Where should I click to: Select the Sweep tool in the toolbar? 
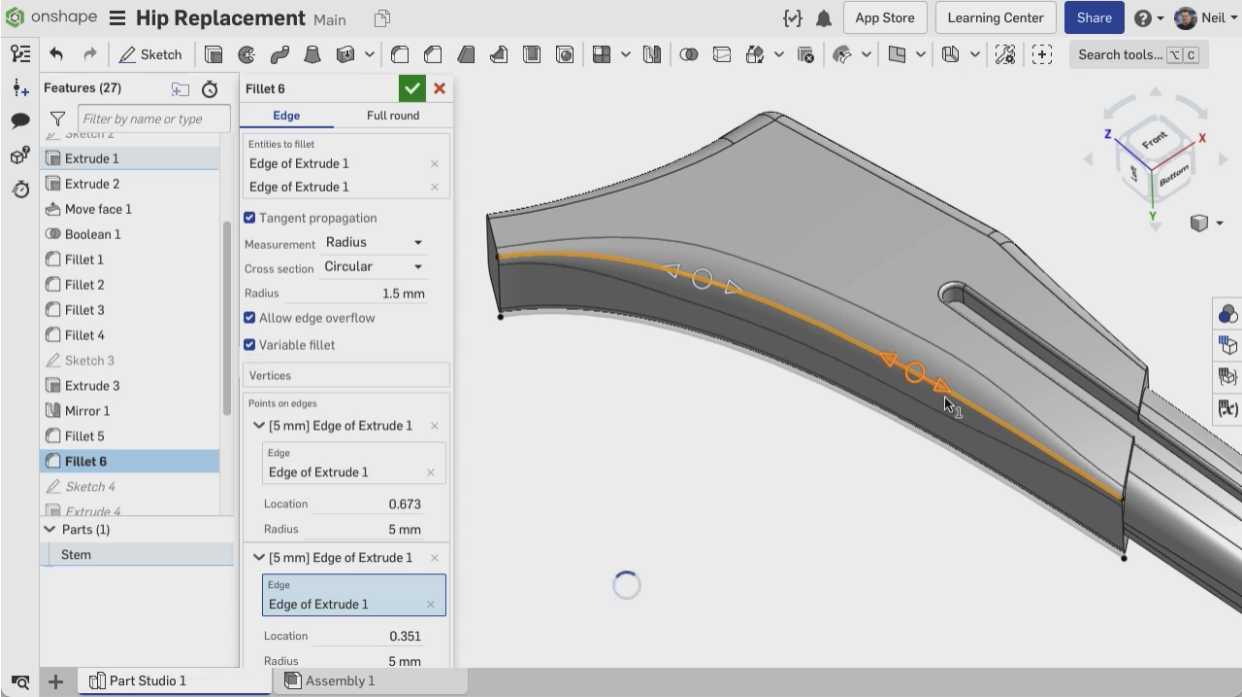279,55
